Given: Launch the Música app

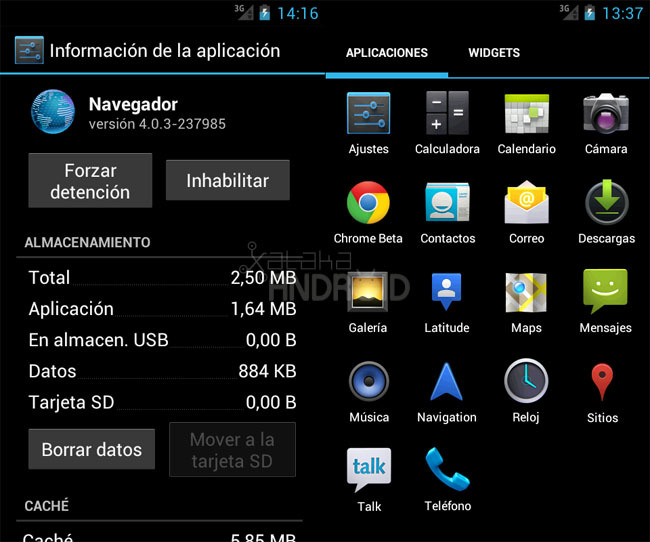Looking at the screenshot, I should (x=369, y=392).
